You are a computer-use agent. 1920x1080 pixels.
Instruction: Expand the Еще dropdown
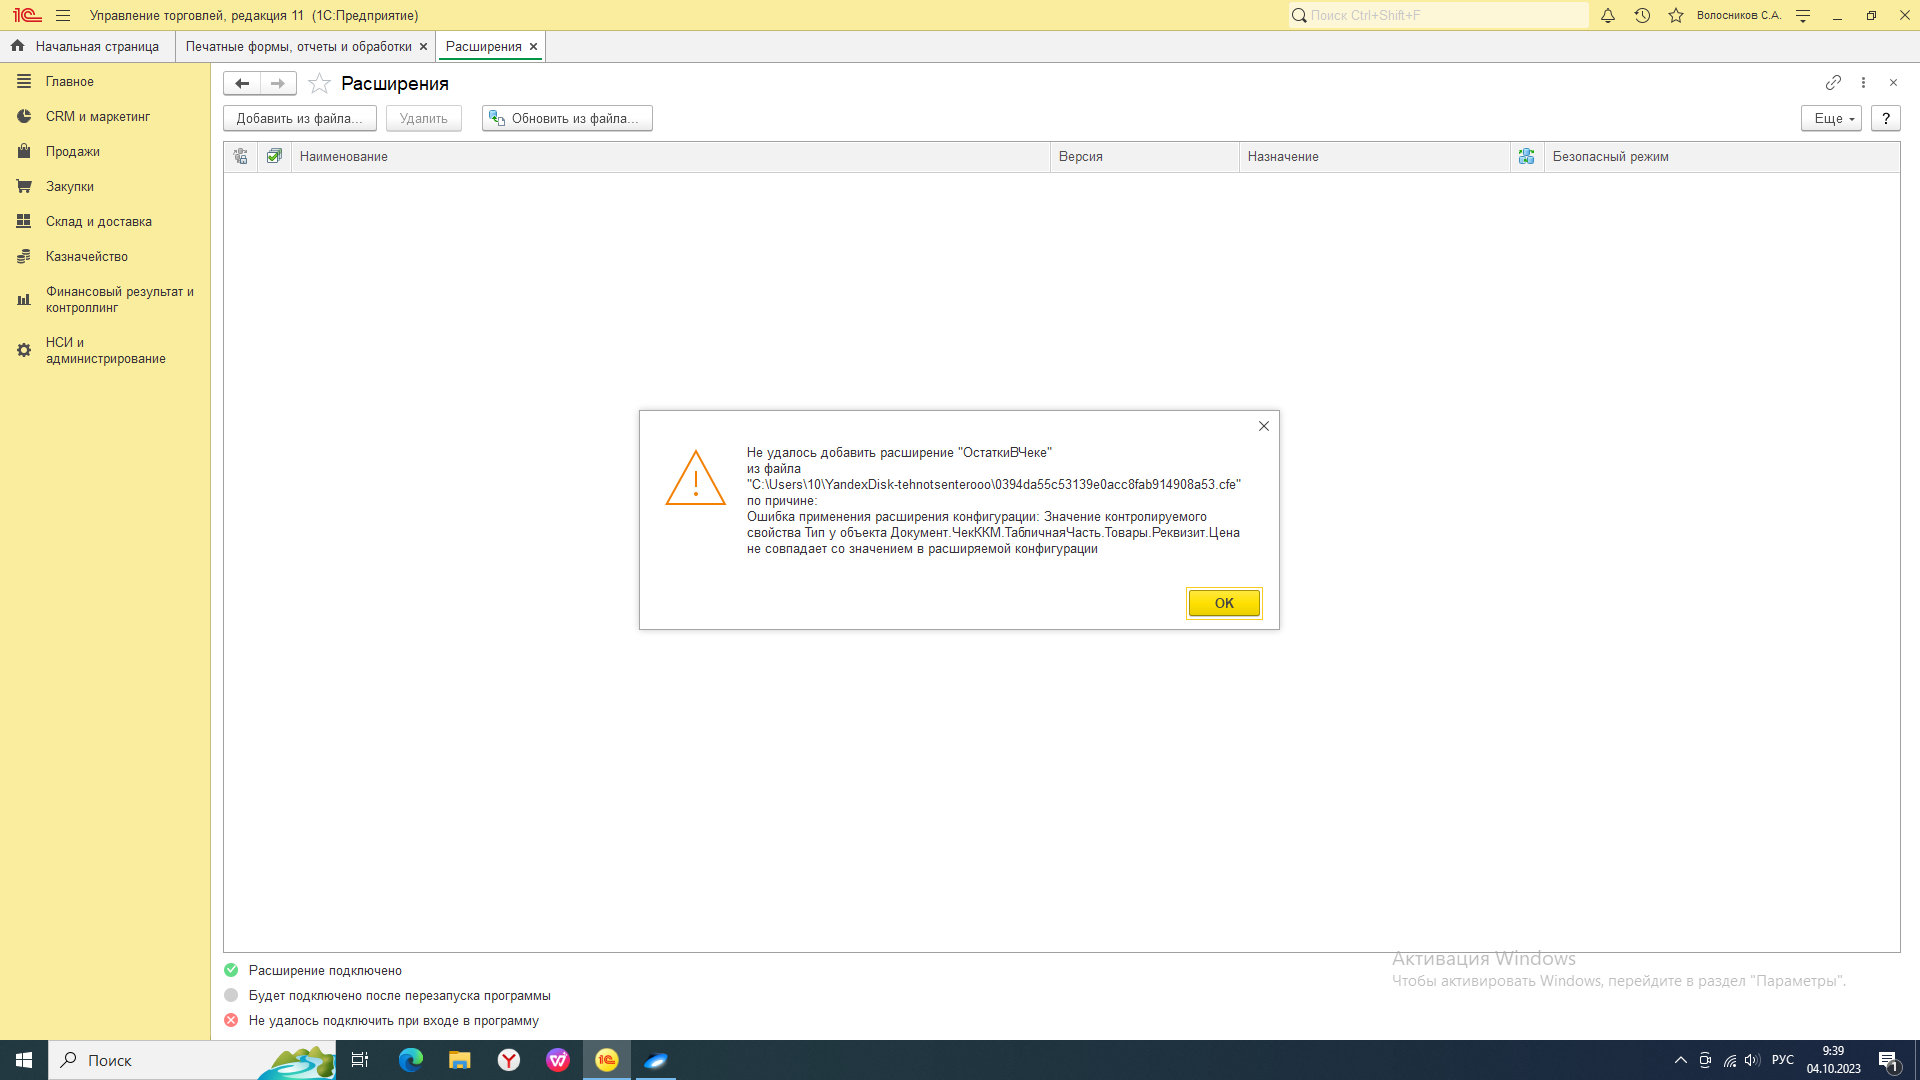(1831, 118)
